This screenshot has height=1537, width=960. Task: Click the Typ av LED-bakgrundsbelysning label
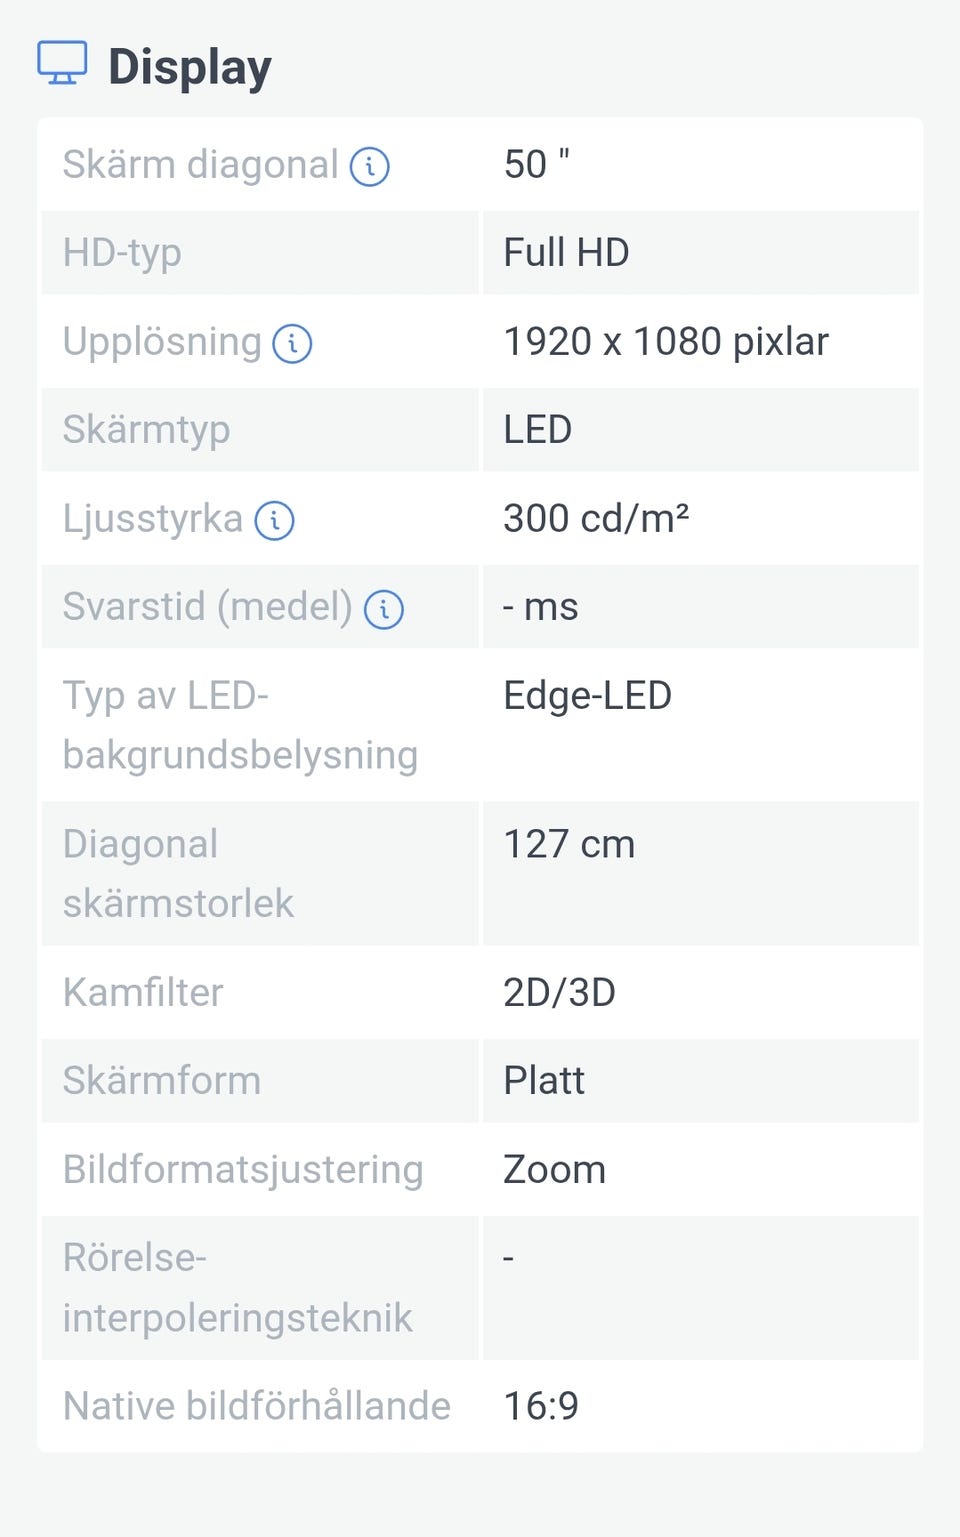240,725
